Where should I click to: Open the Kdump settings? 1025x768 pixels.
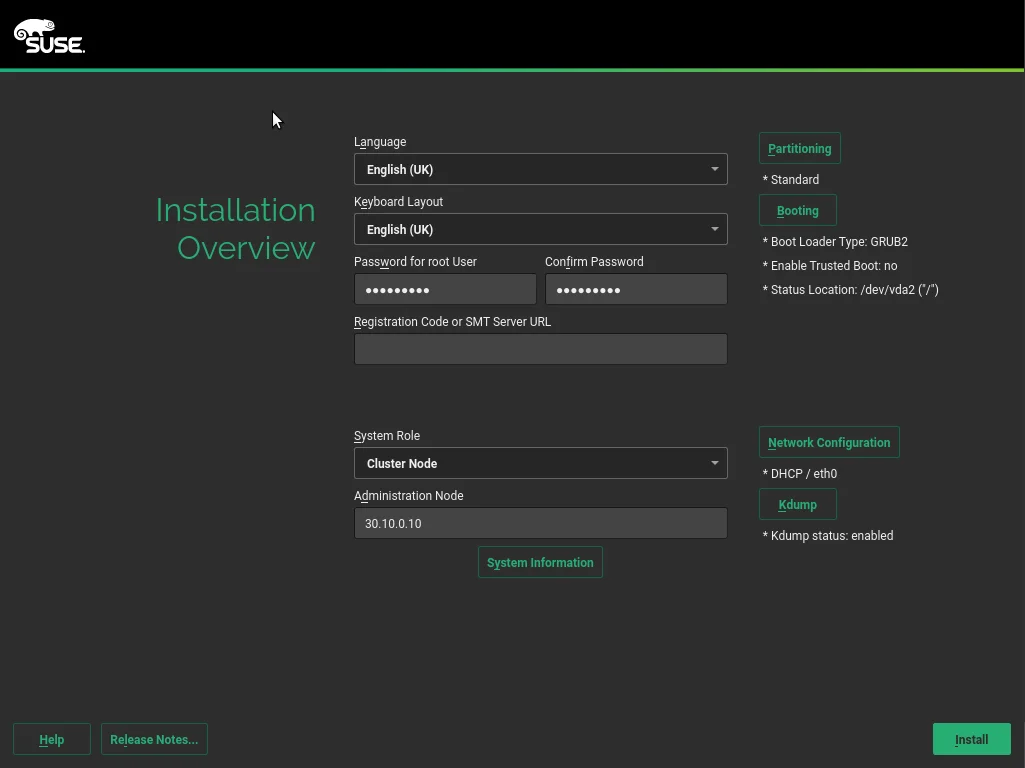tap(797, 504)
